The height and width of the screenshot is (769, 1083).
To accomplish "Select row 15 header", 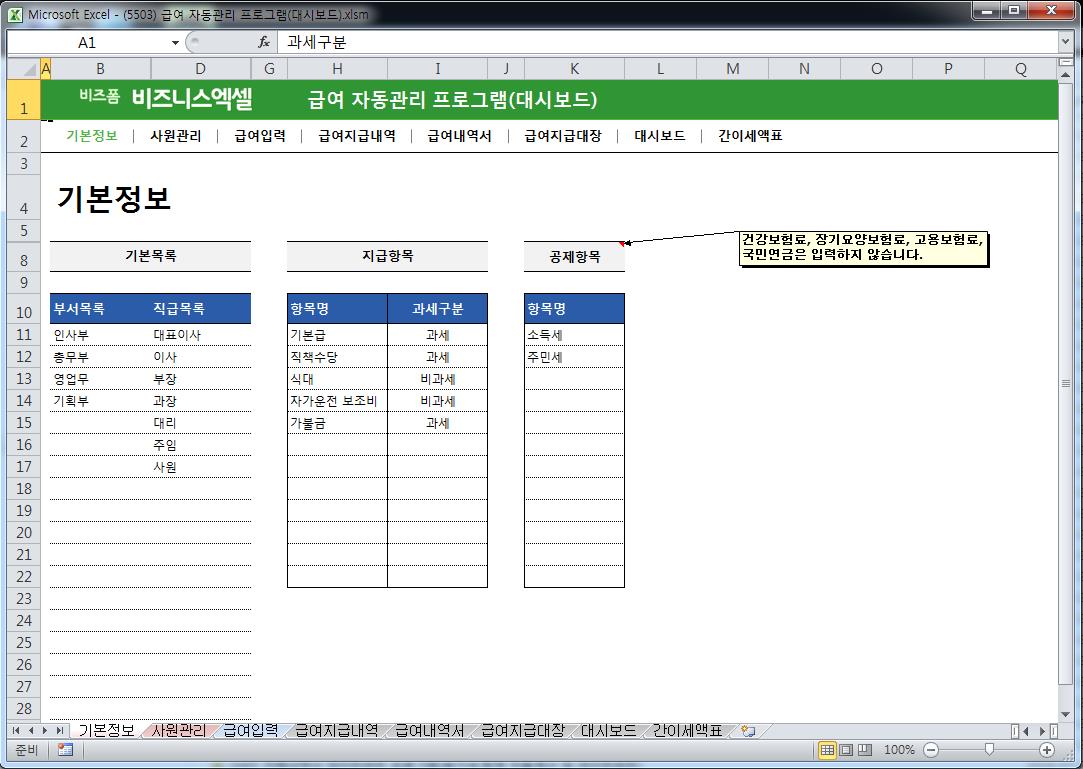I will [x=23, y=423].
